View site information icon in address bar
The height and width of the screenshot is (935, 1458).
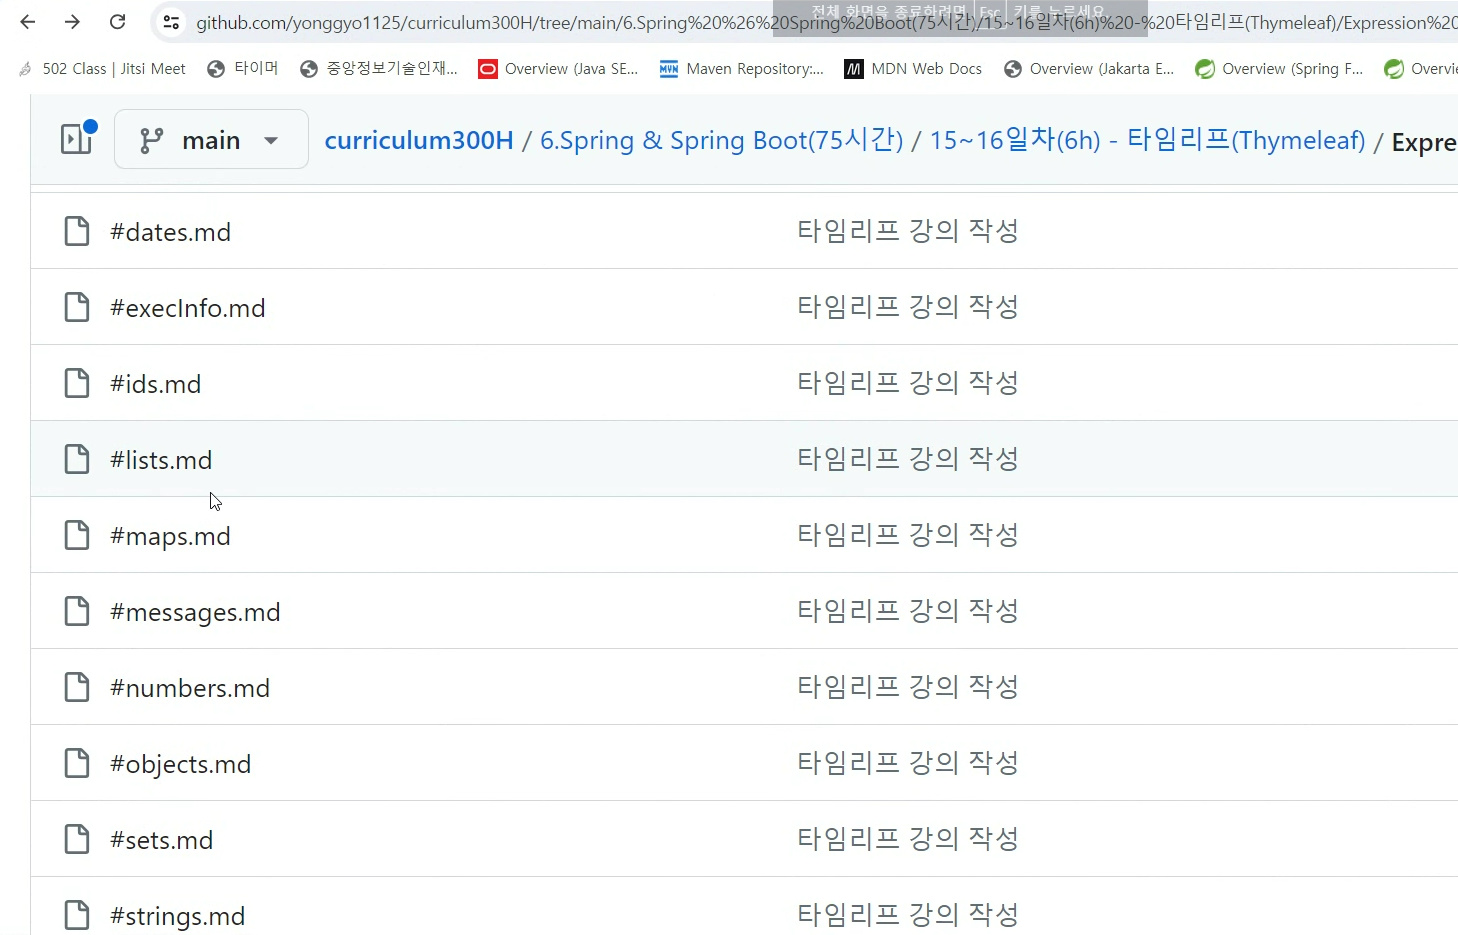pyautogui.click(x=172, y=22)
